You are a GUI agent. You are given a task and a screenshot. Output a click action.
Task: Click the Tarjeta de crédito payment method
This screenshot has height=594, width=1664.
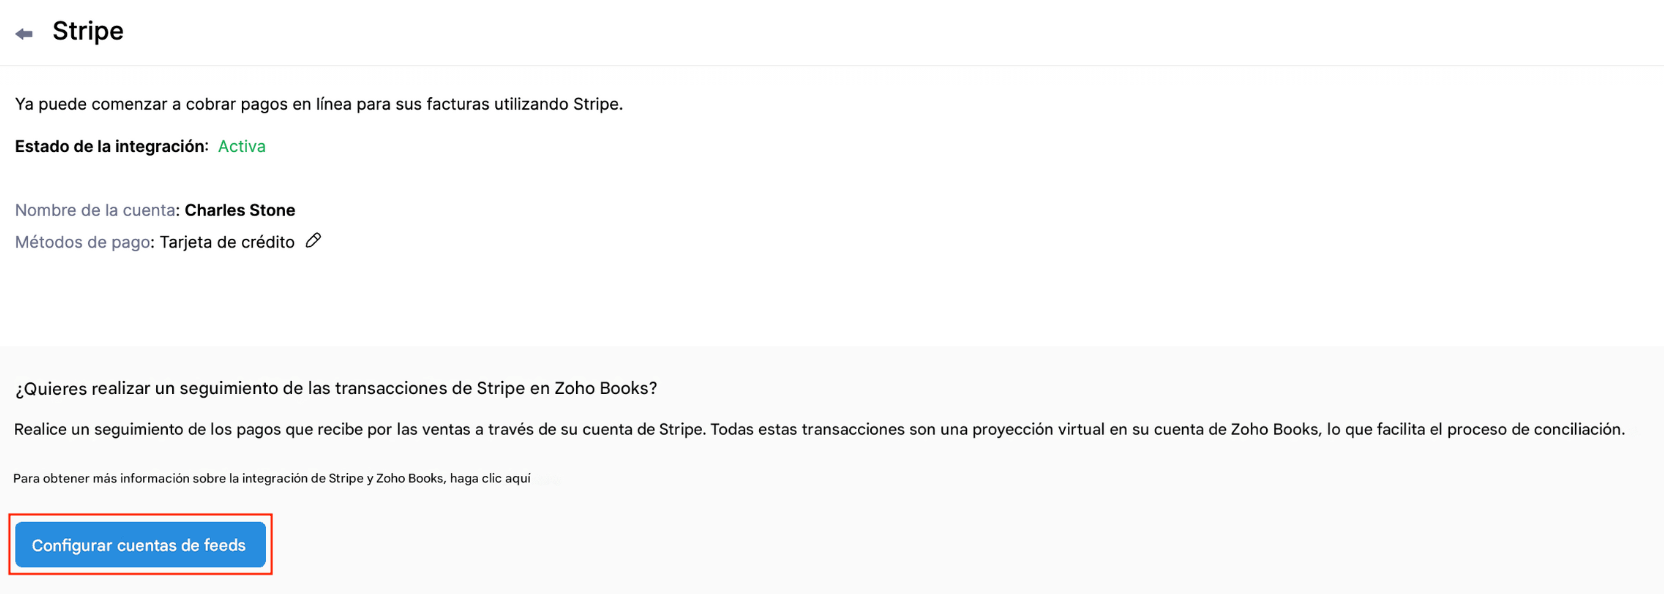[227, 242]
